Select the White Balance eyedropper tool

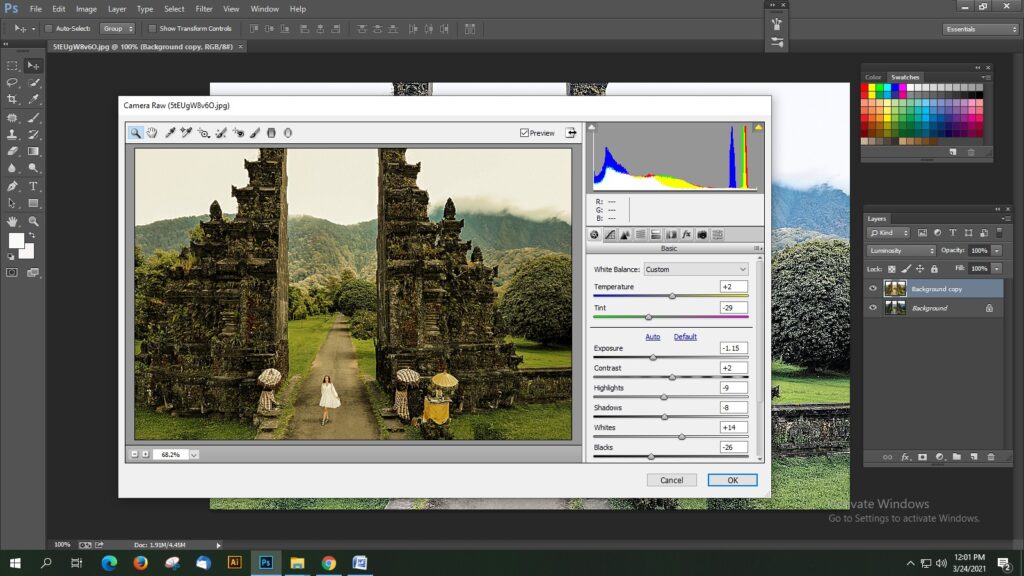tap(170, 133)
